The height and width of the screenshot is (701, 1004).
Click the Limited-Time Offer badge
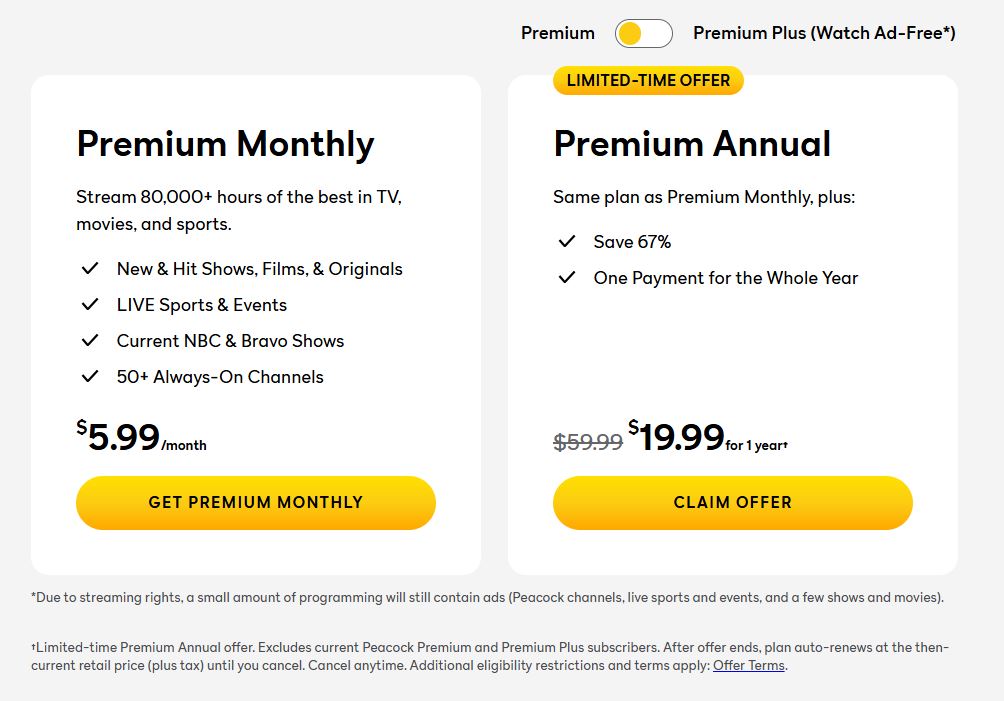[x=648, y=80]
